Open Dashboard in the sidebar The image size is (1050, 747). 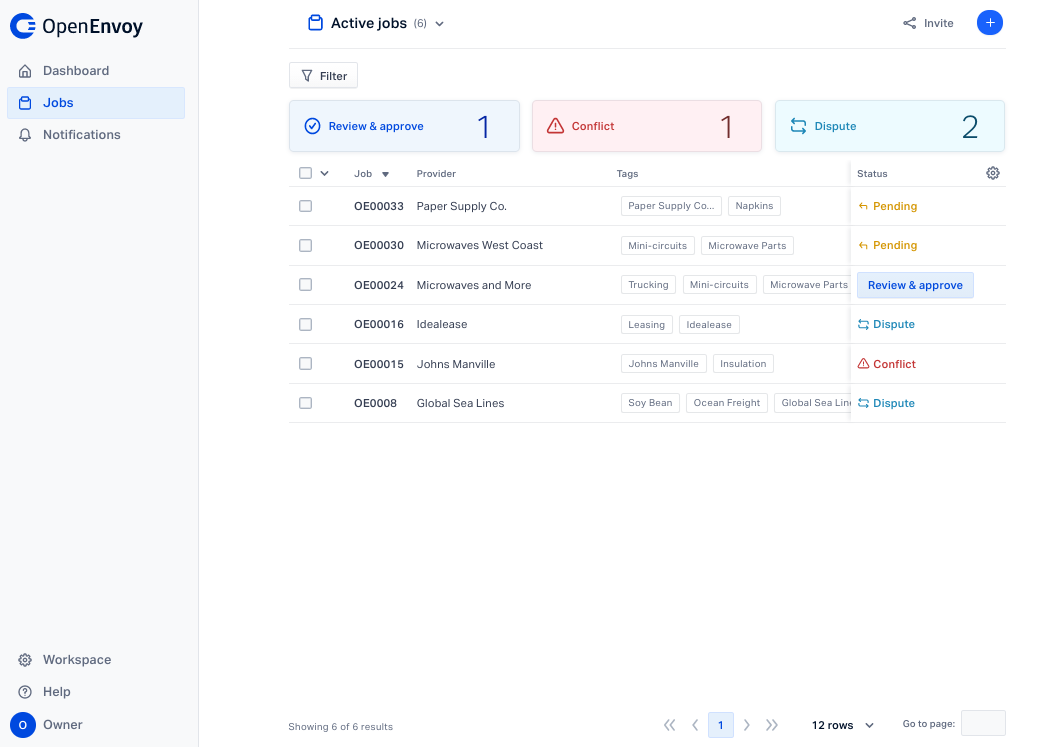coord(96,71)
